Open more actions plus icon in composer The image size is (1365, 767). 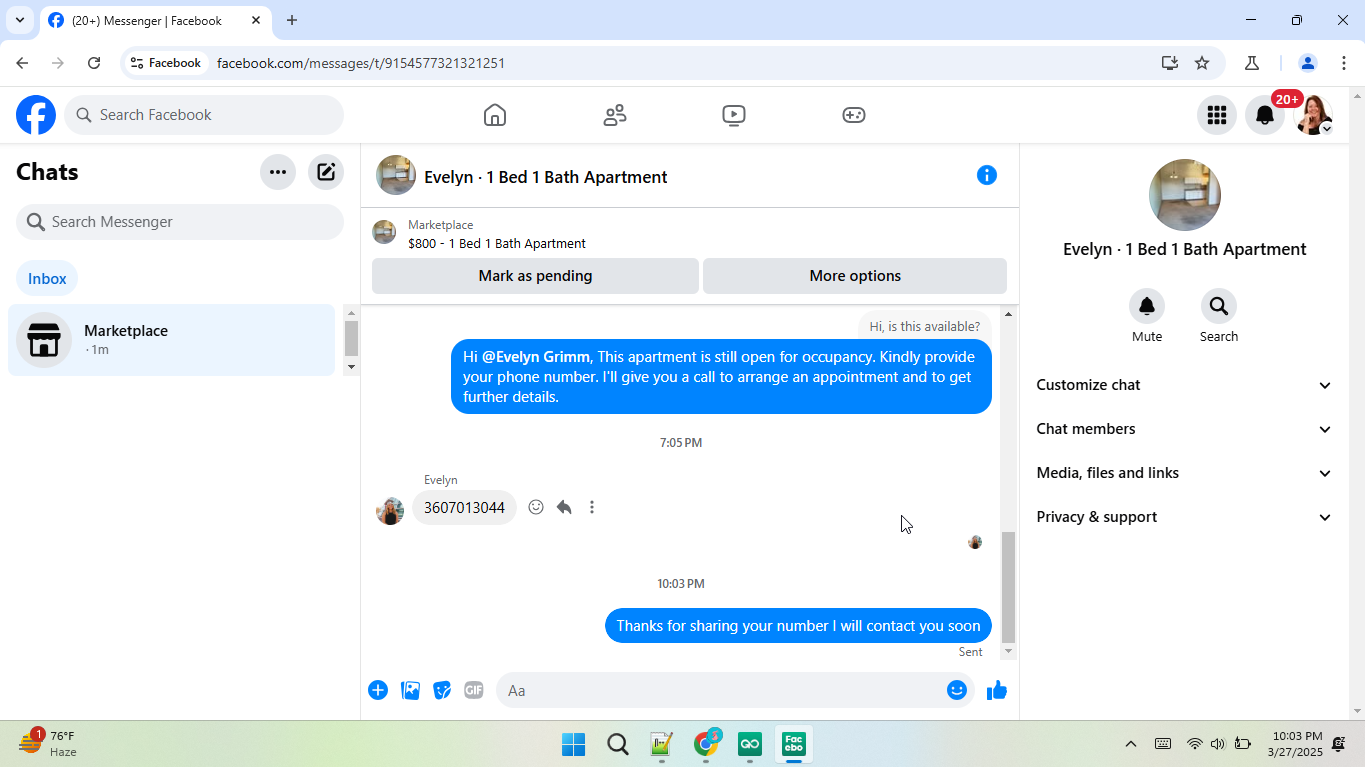pos(378,690)
